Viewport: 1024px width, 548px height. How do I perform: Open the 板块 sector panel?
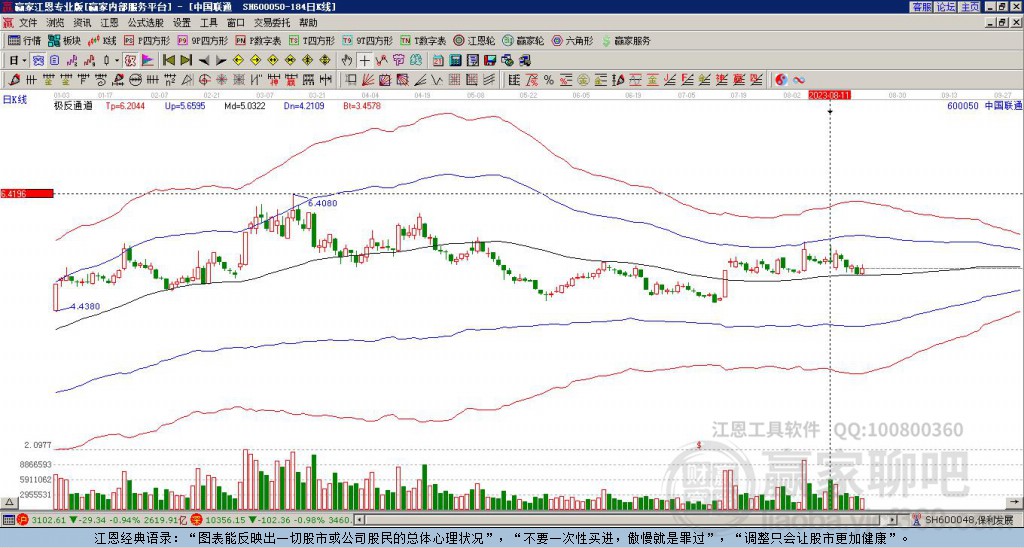(64, 40)
